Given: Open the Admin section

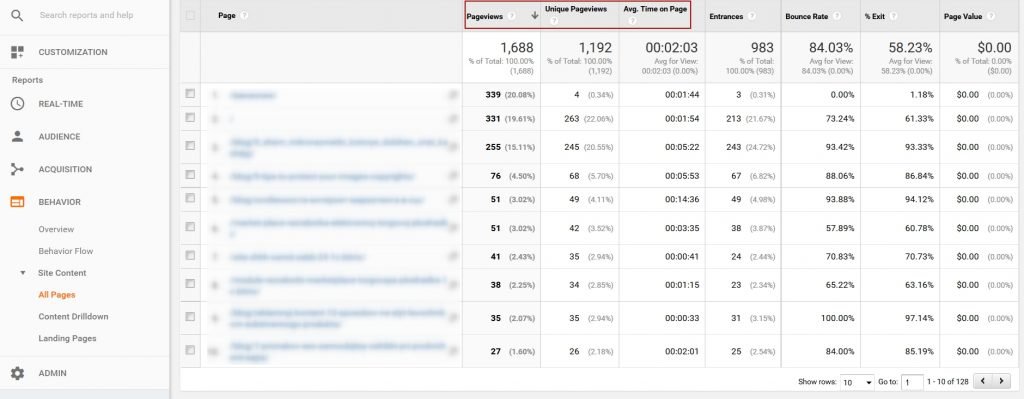Looking at the screenshot, I should pos(52,374).
